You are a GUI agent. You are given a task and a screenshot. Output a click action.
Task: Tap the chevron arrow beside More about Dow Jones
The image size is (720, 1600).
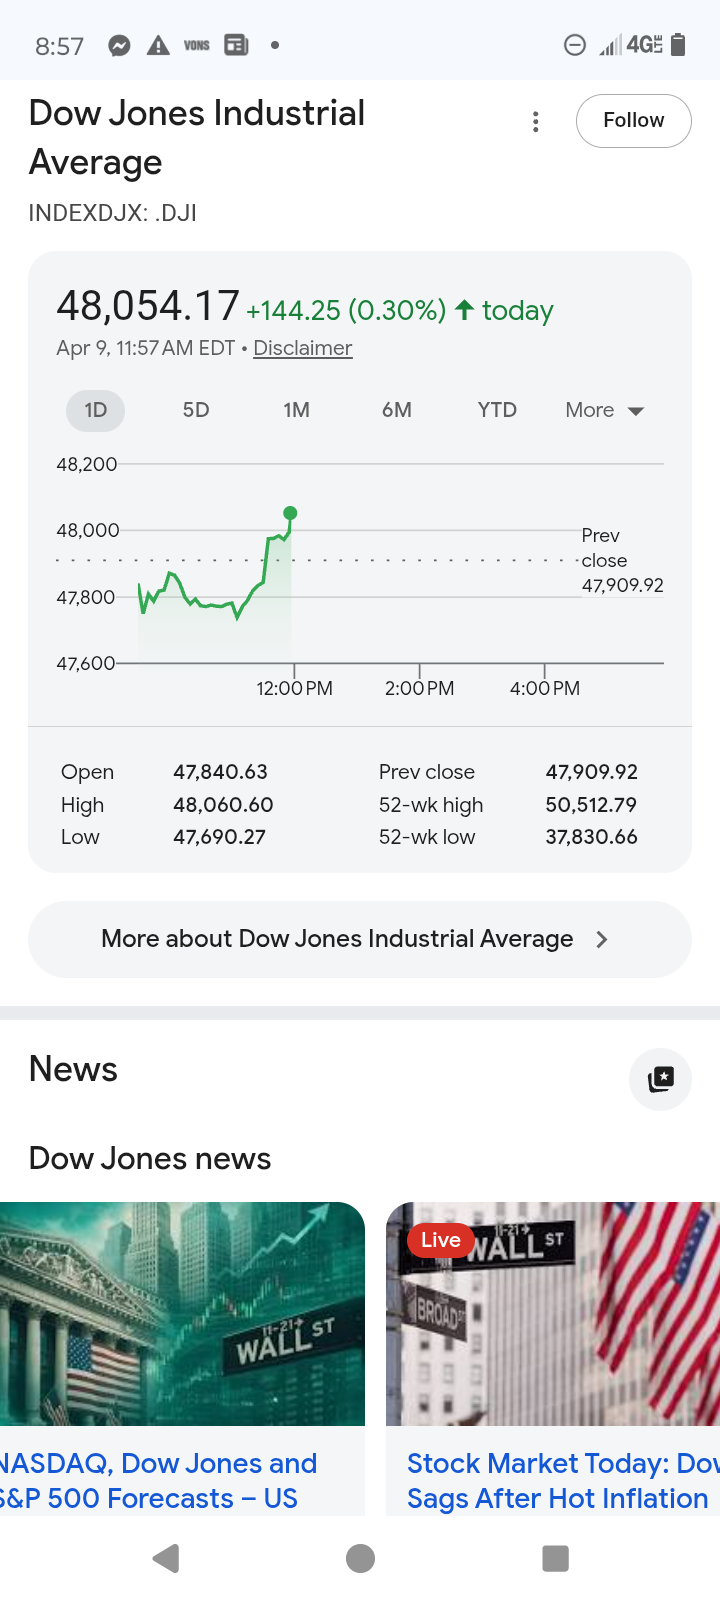point(601,939)
